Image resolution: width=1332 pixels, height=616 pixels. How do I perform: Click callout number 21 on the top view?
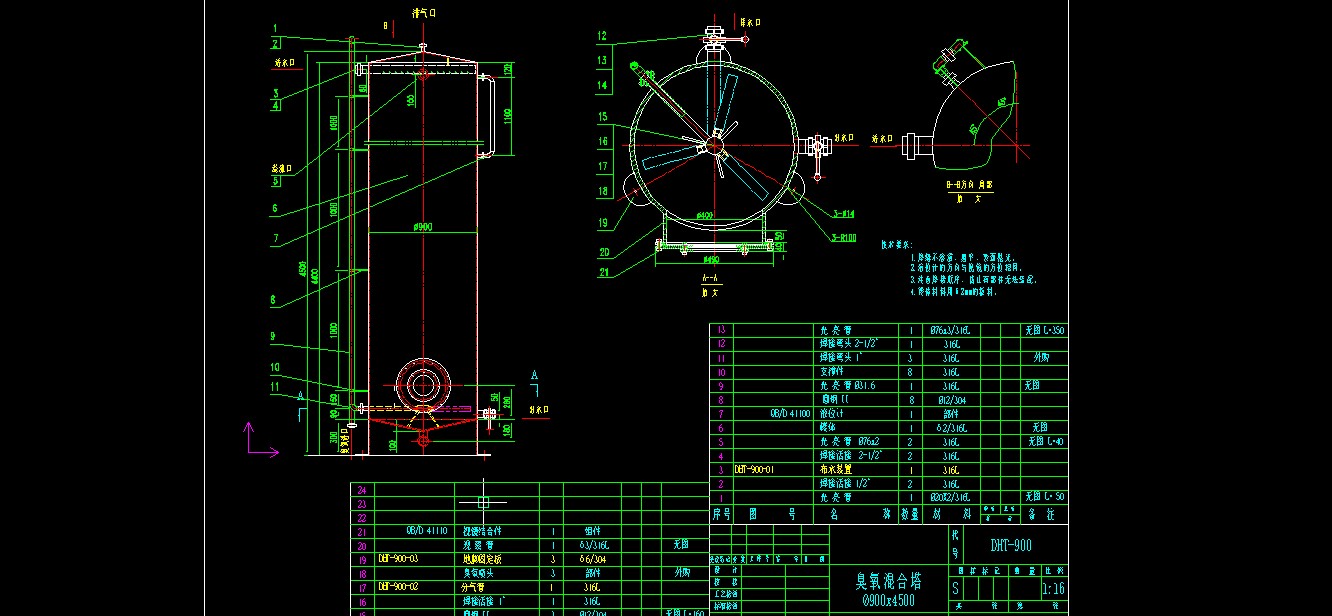(x=603, y=272)
